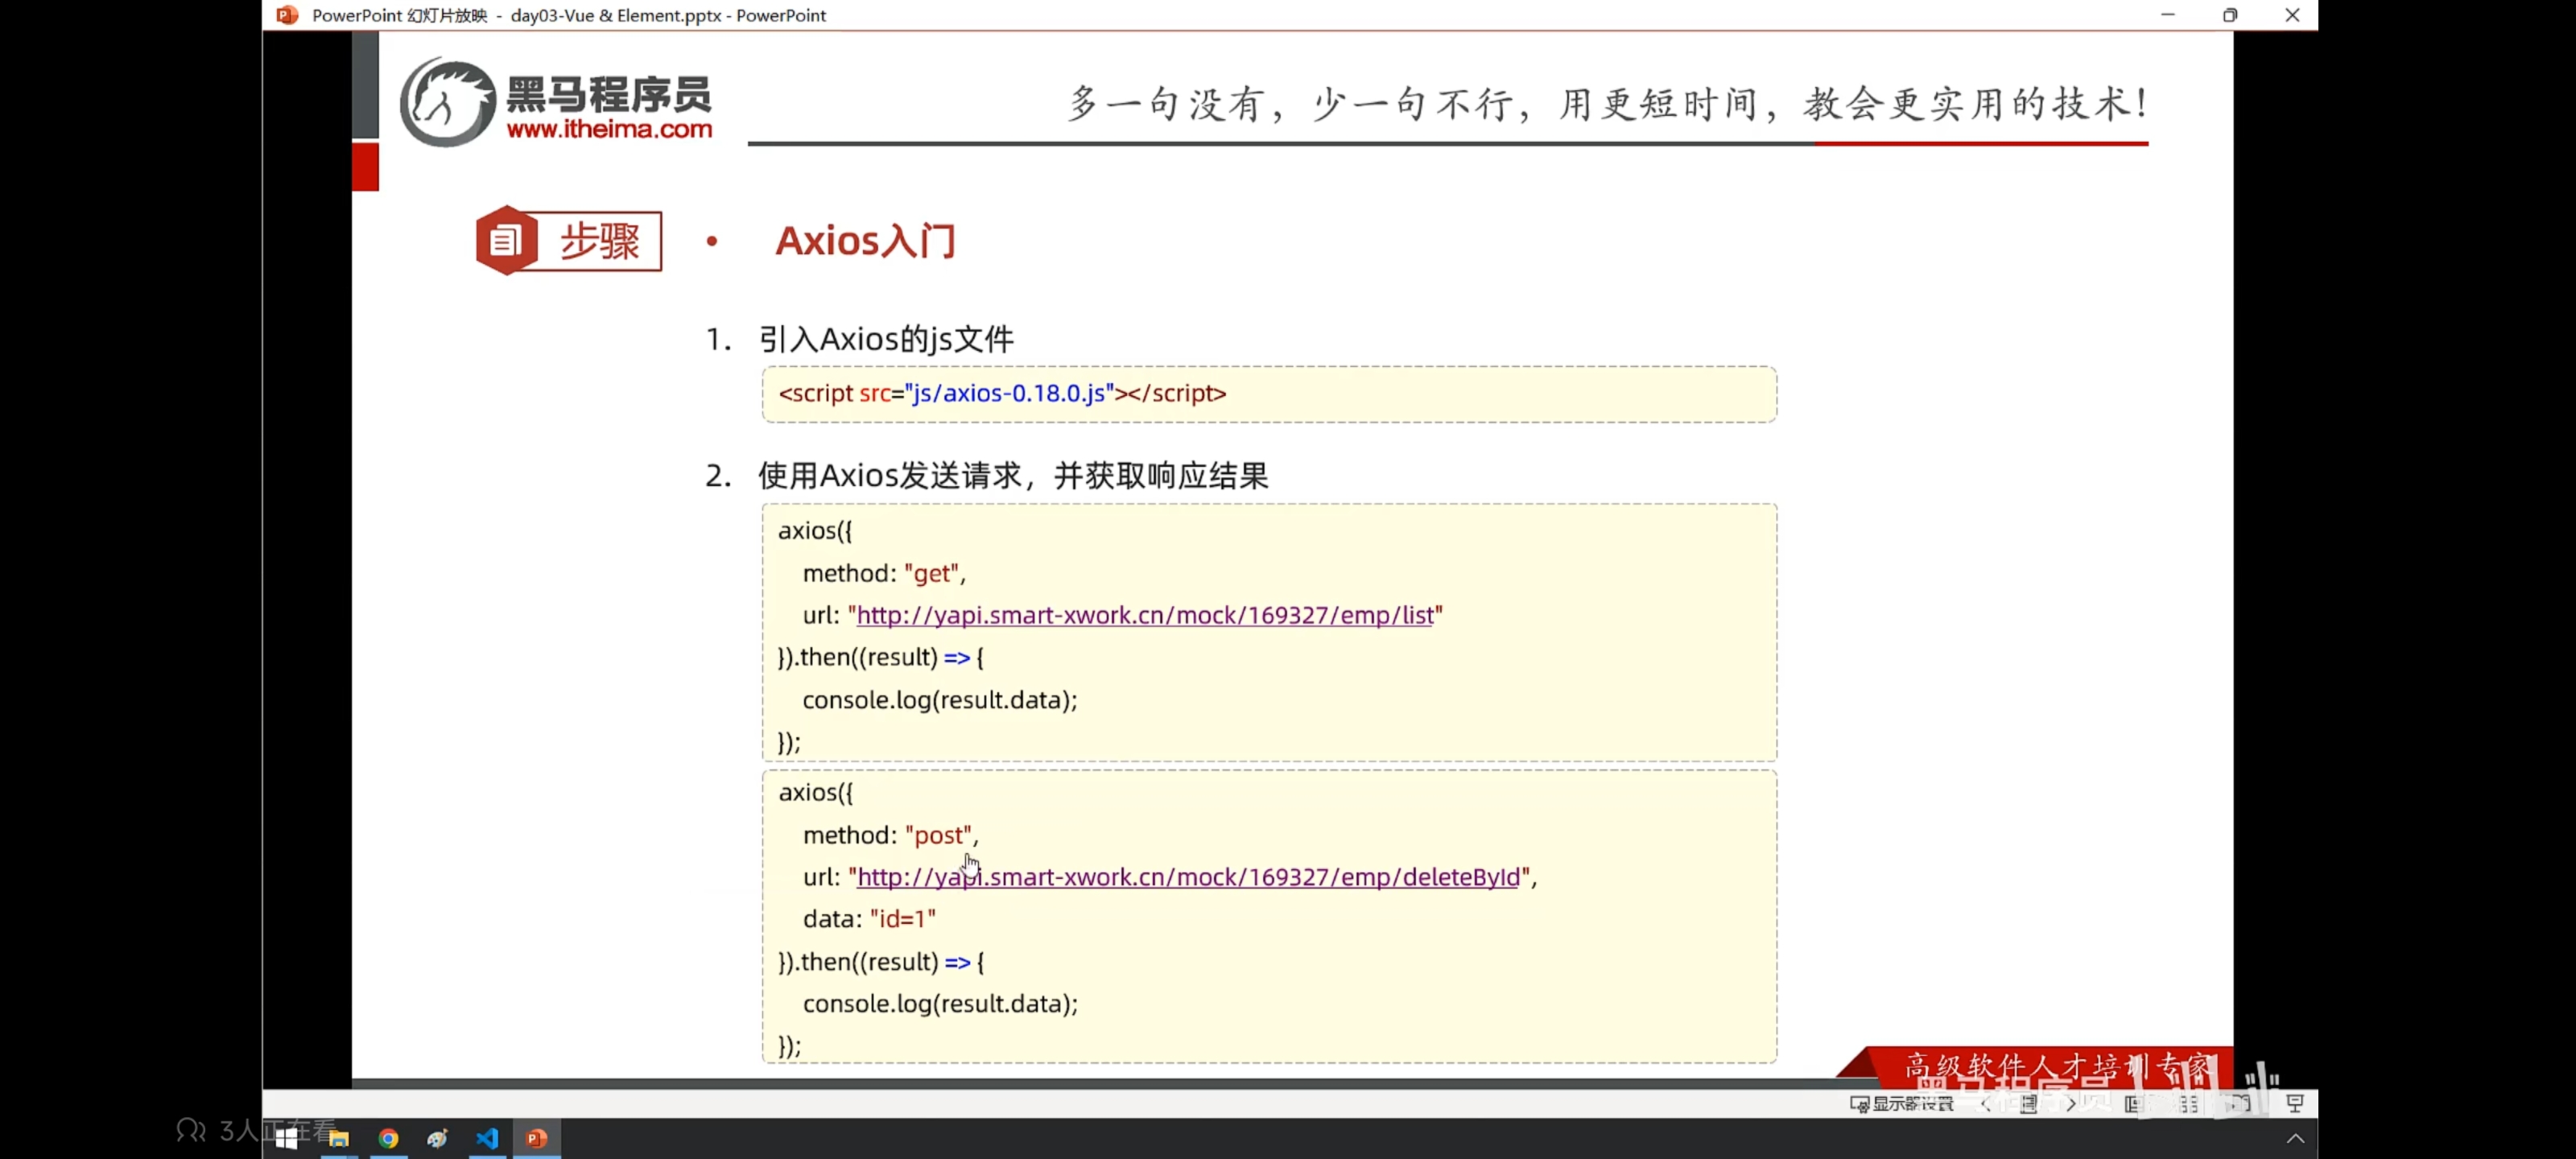Click the data: "id=1" code line
The height and width of the screenshot is (1159, 2576).
tap(869, 919)
